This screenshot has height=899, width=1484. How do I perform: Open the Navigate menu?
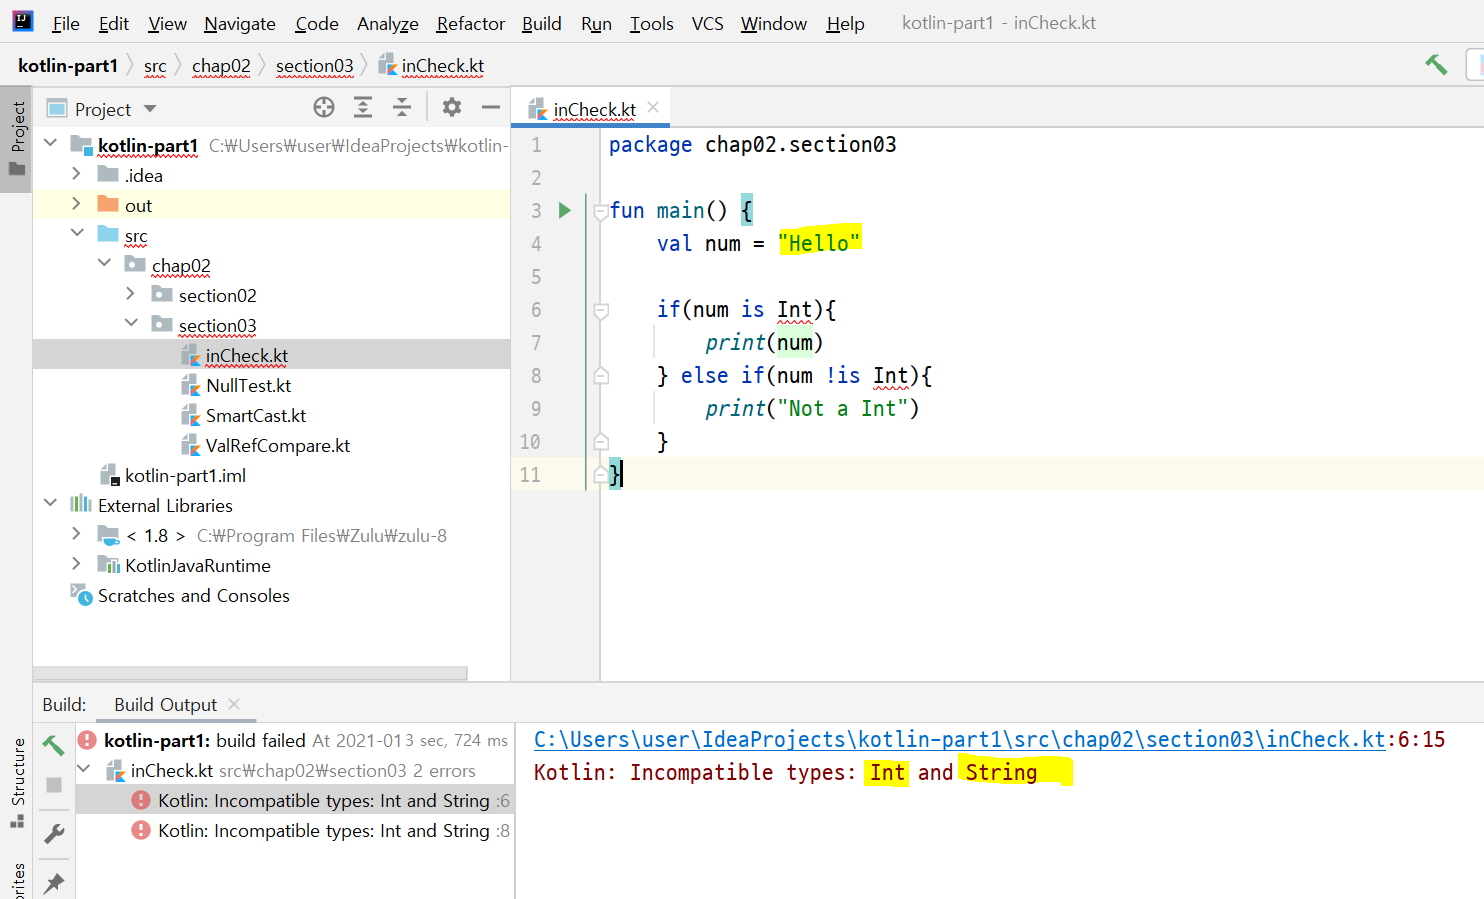(240, 23)
